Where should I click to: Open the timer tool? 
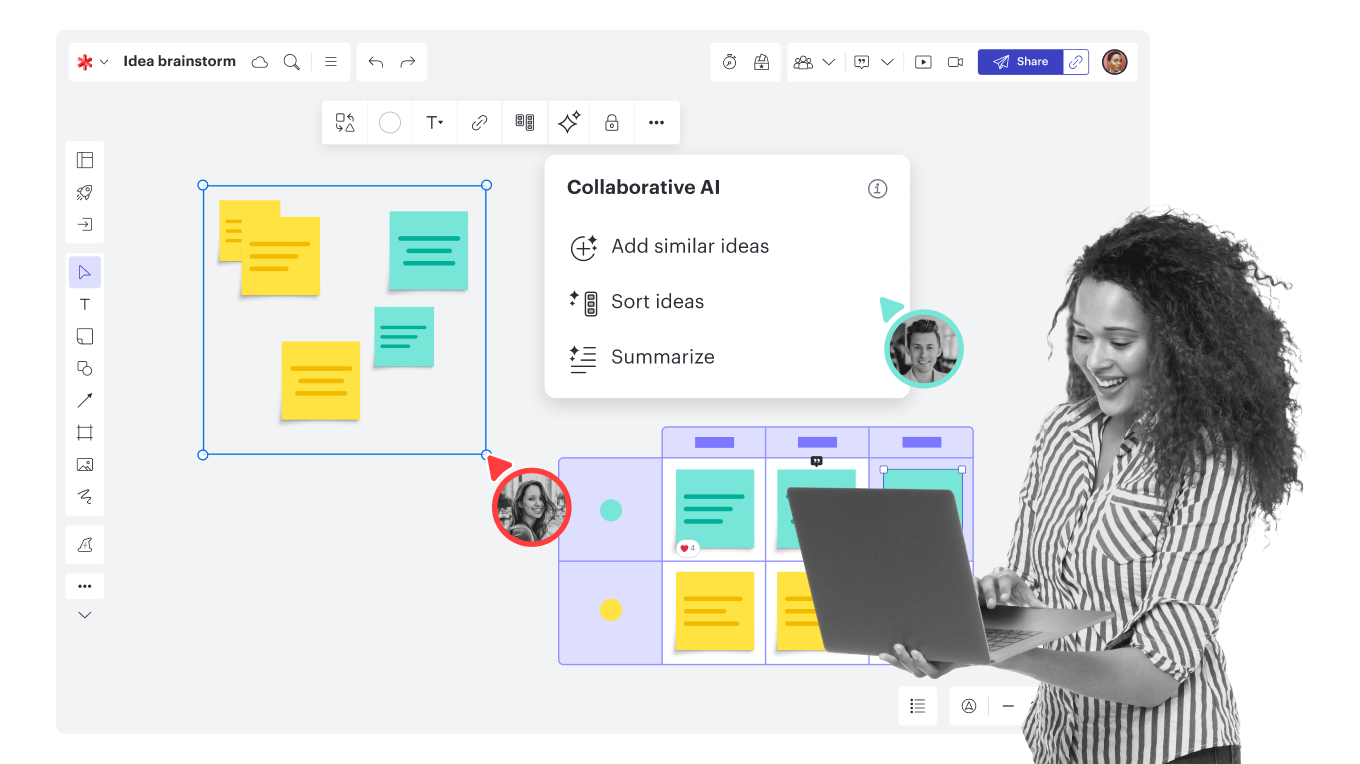tap(730, 62)
